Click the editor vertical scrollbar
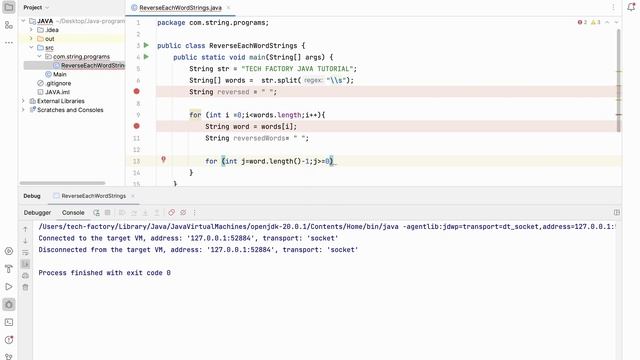This screenshot has width=640, height=360. click(619, 80)
